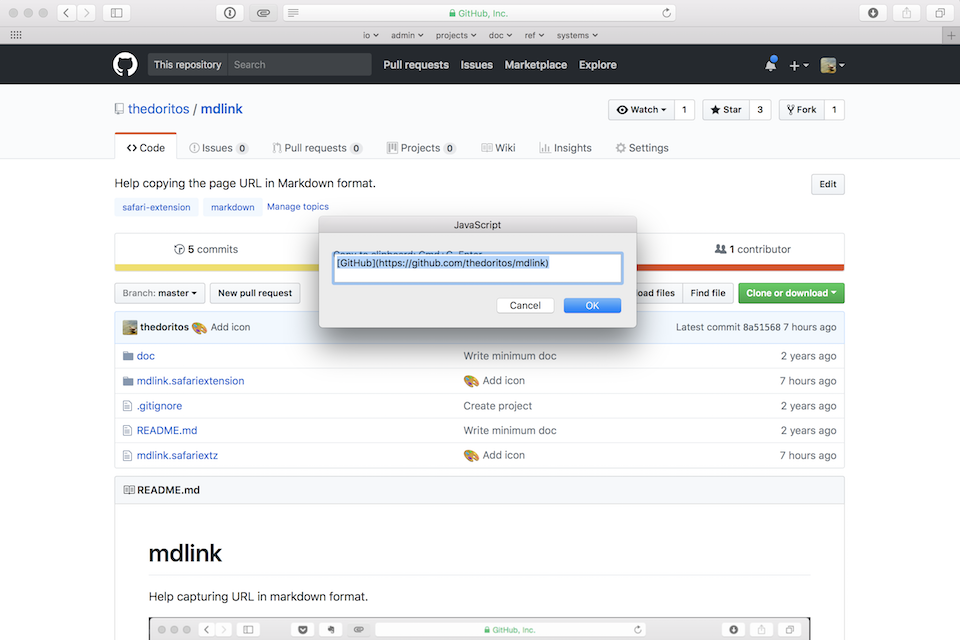The height and width of the screenshot is (640, 960).
Task: Click Manage topics link
Action: pyautogui.click(x=298, y=207)
